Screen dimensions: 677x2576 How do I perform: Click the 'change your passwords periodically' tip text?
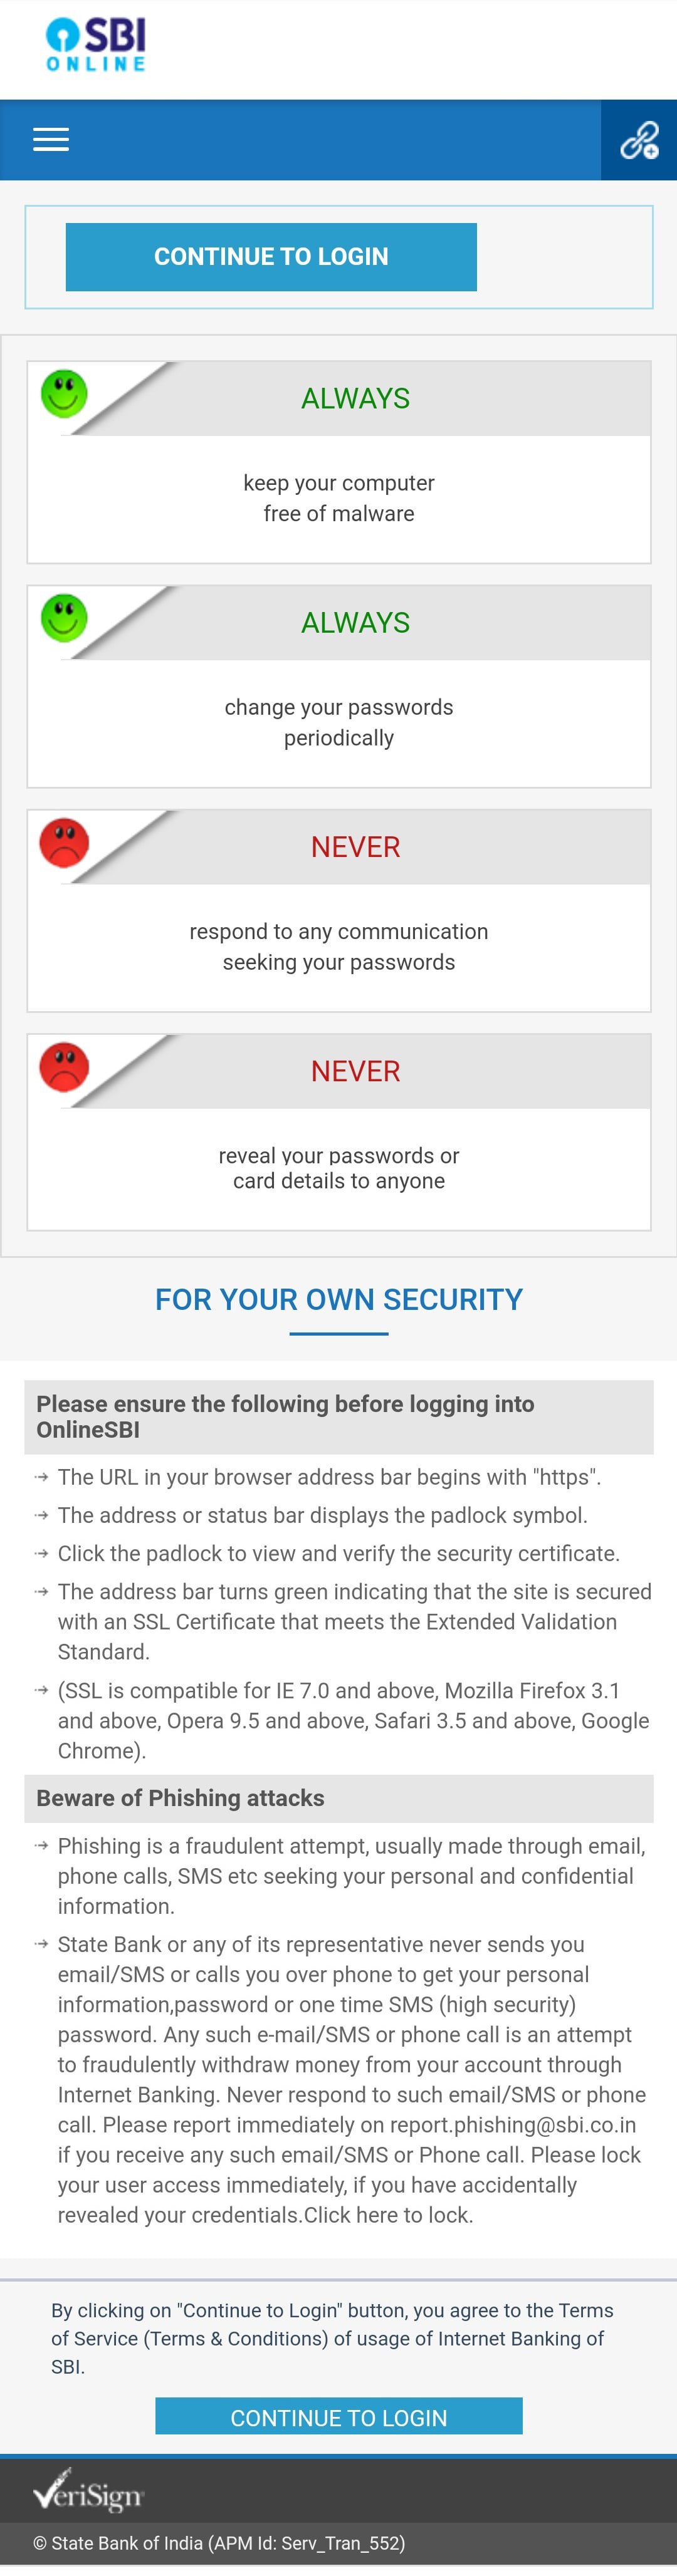(x=338, y=722)
